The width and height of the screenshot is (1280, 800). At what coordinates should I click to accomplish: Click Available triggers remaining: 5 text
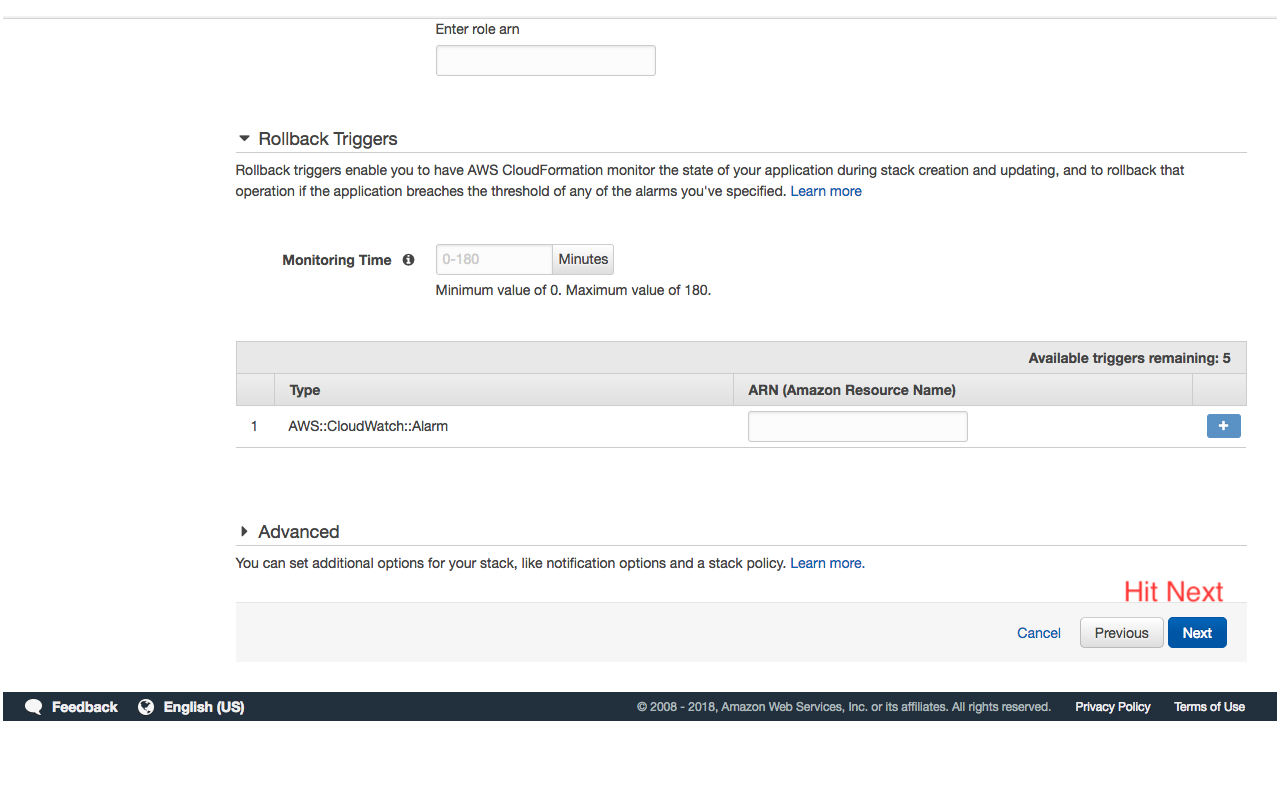1129,358
